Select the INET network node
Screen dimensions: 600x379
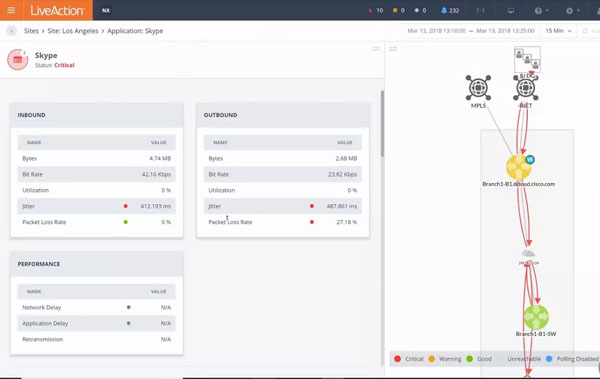[x=526, y=88]
